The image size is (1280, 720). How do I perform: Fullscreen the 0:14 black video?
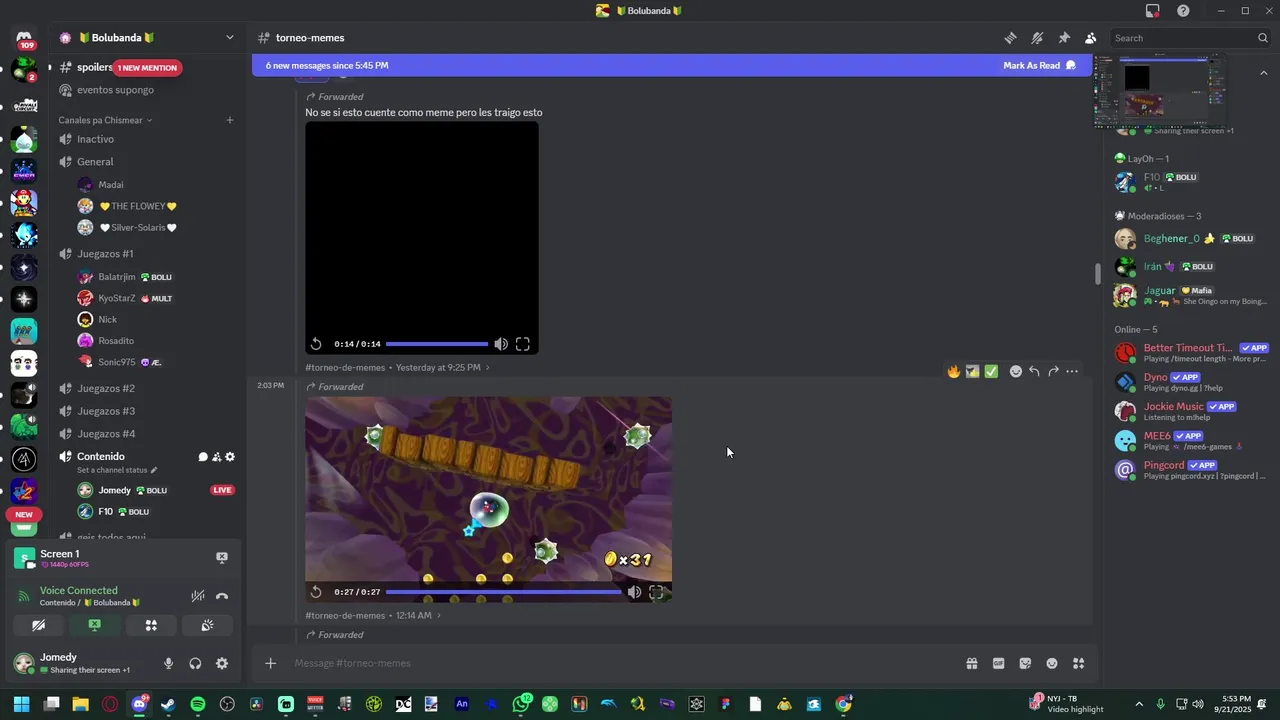pyautogui.click(x=523, y=344)
